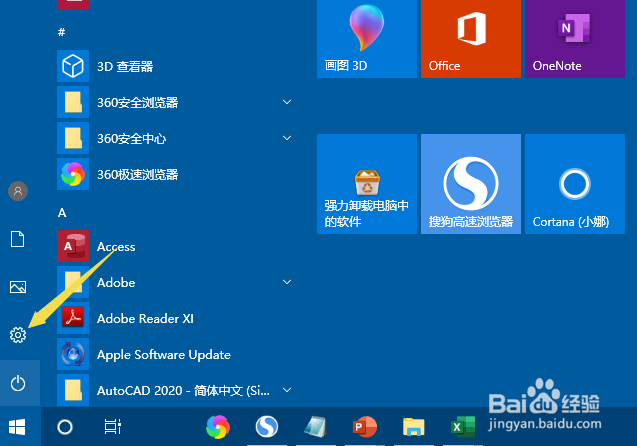Click the Adobe folder icon

(73, 282)
